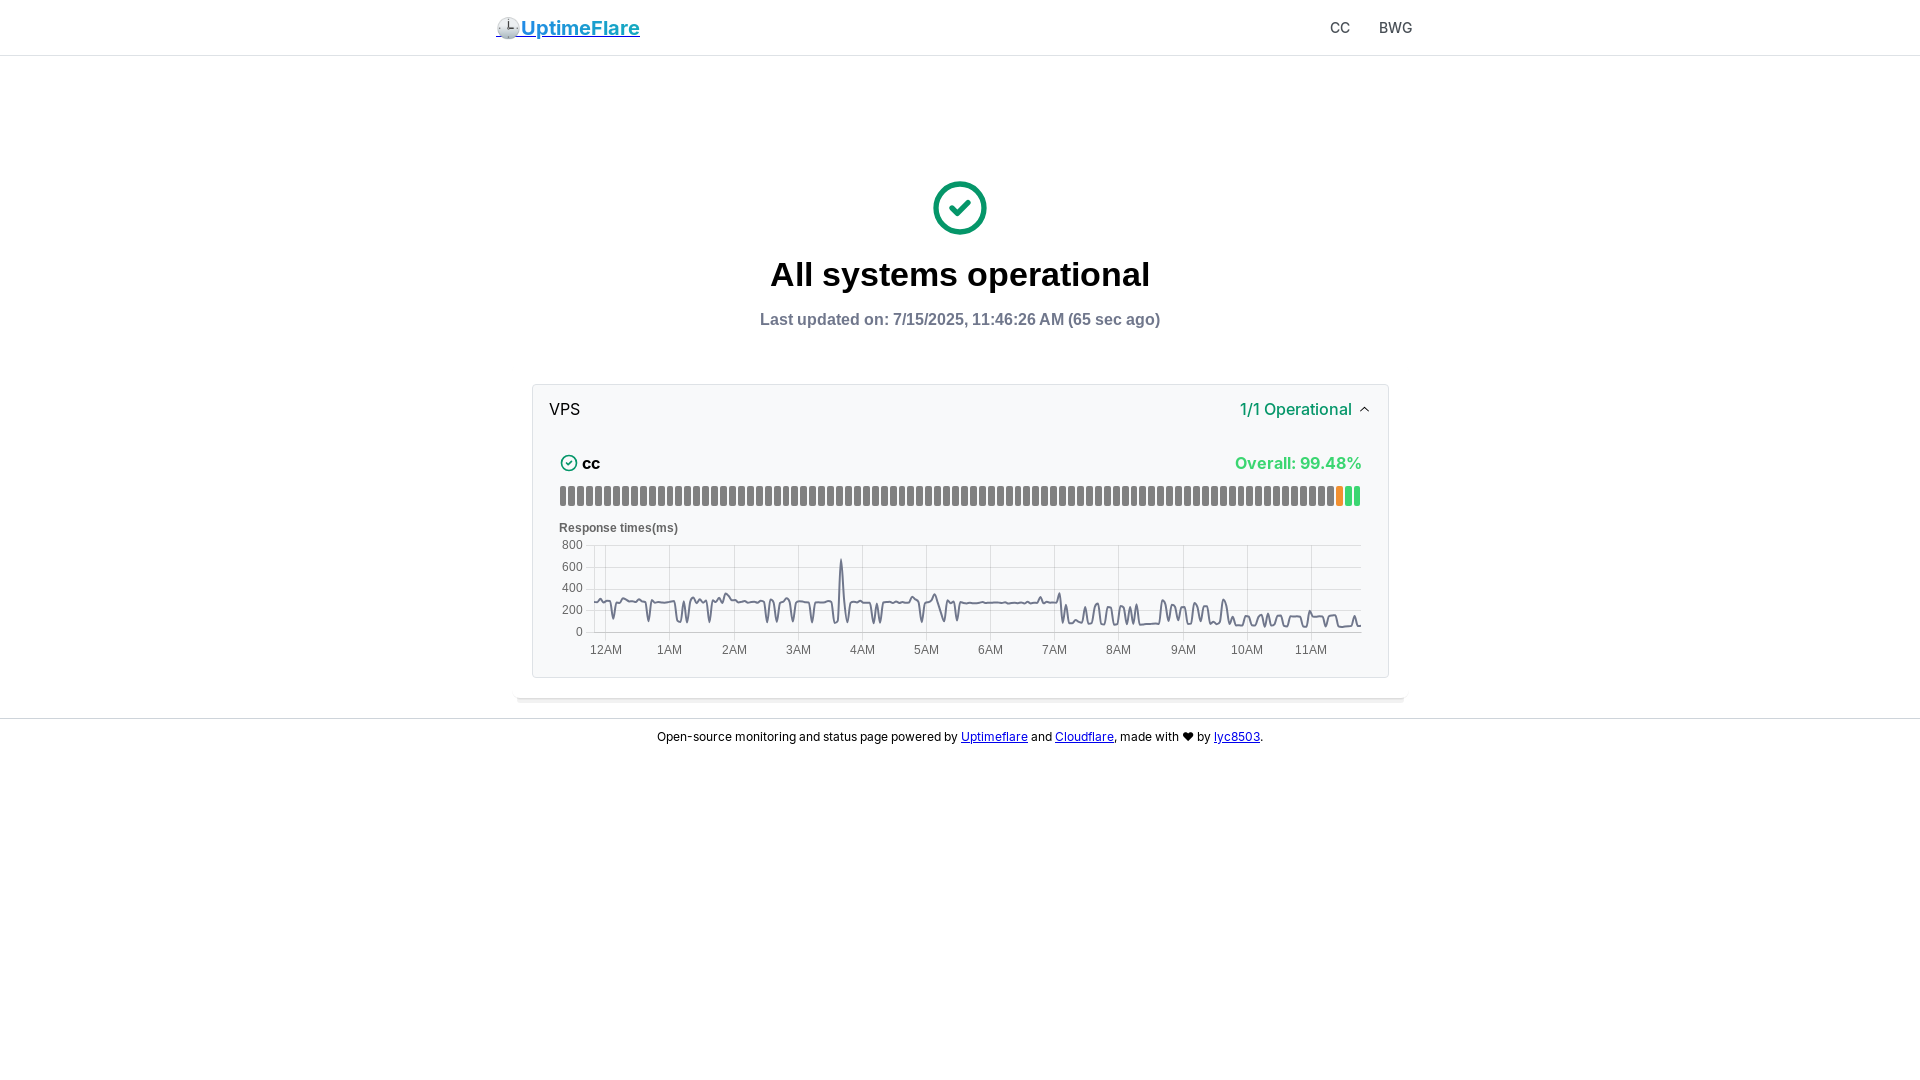The image size is (1920, 1080).
Task: Collapse the VPS group chevron
Action: pos(1364,409)
